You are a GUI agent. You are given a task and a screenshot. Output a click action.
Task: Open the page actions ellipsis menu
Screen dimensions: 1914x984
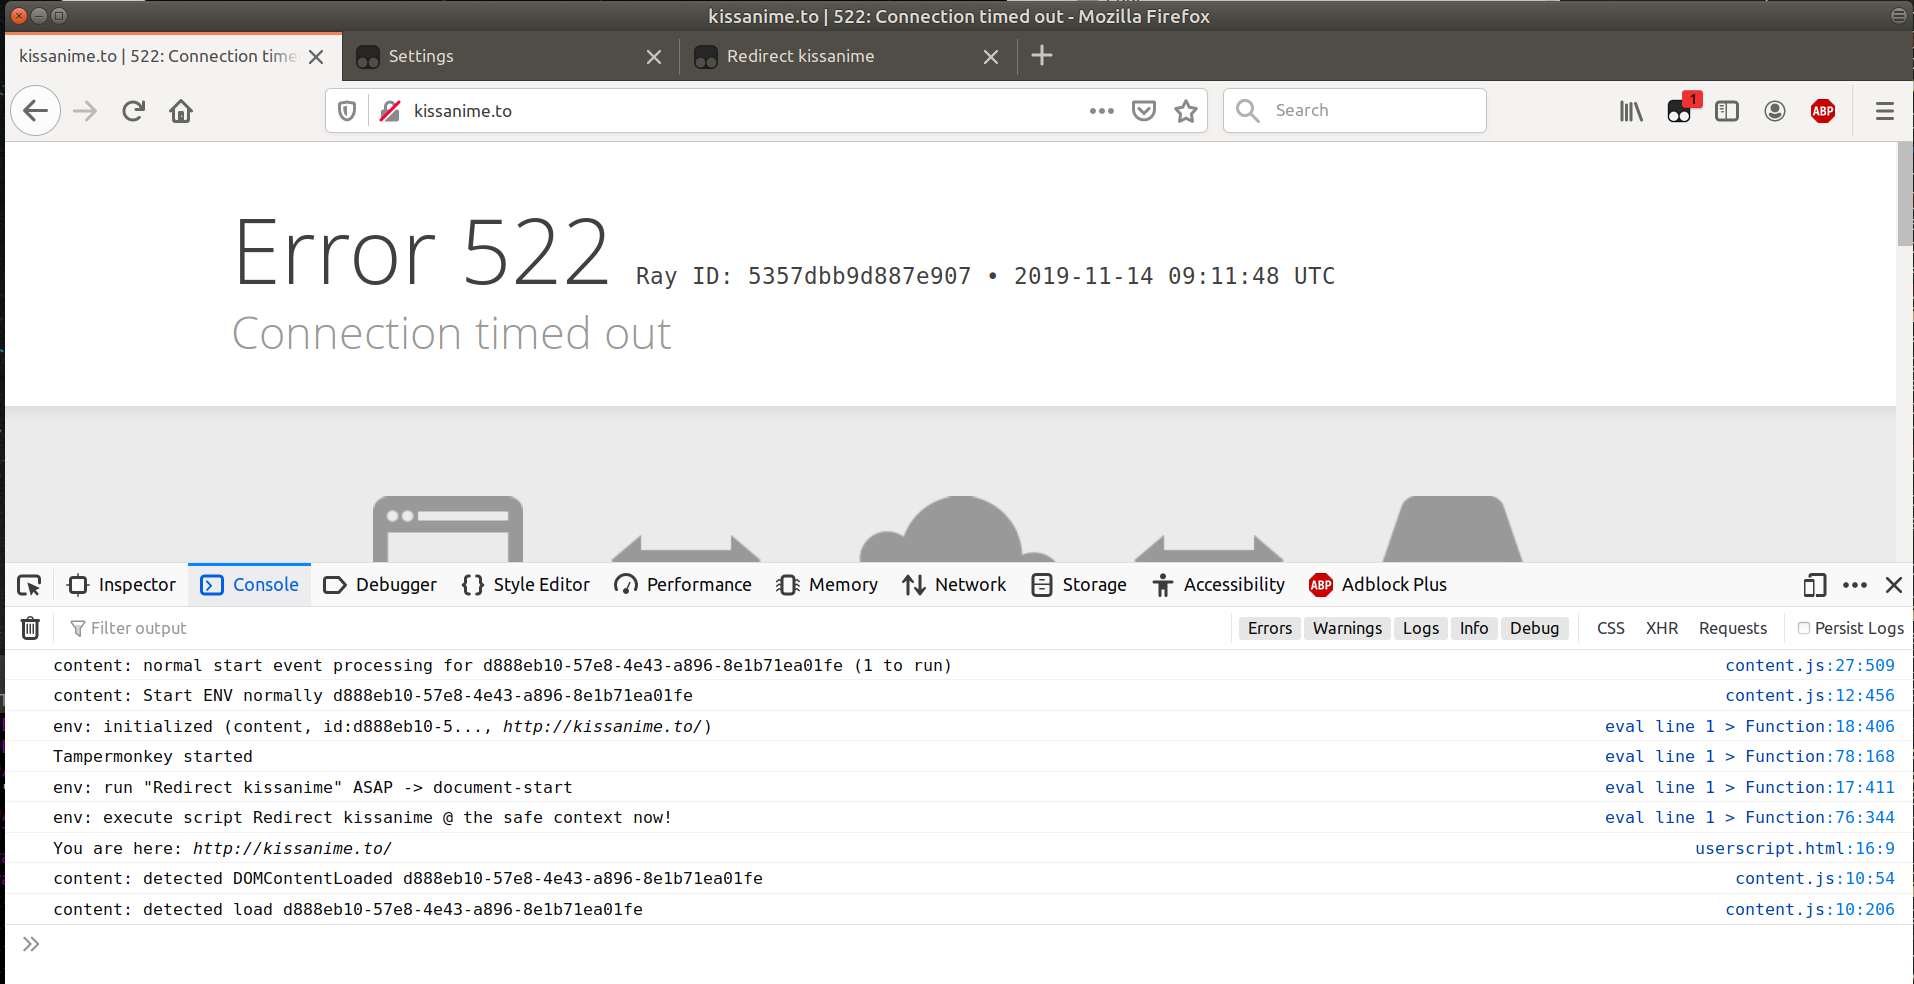(x=1101, y=110)
